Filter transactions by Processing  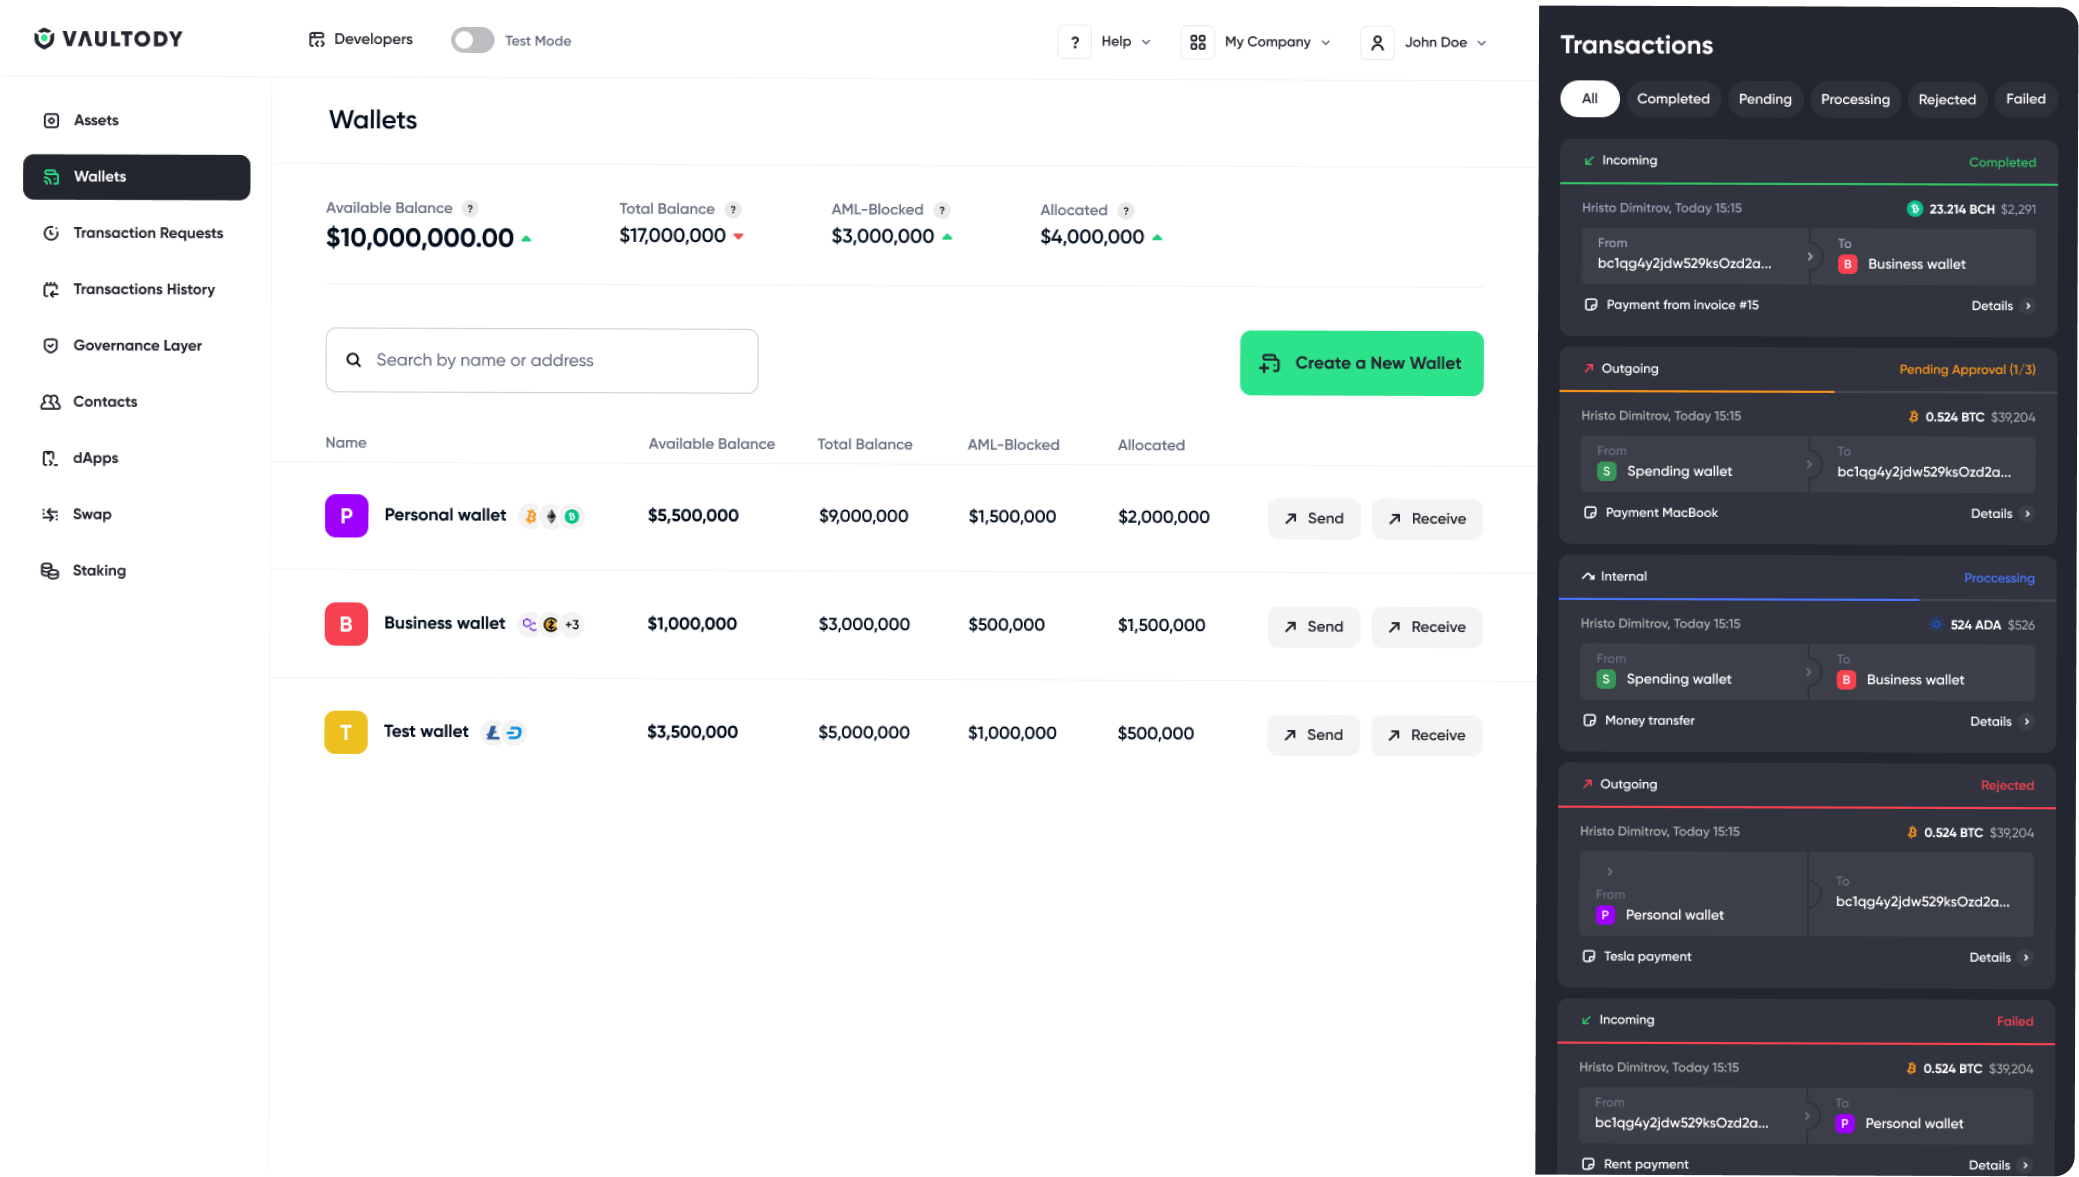tap(1855, 99)
